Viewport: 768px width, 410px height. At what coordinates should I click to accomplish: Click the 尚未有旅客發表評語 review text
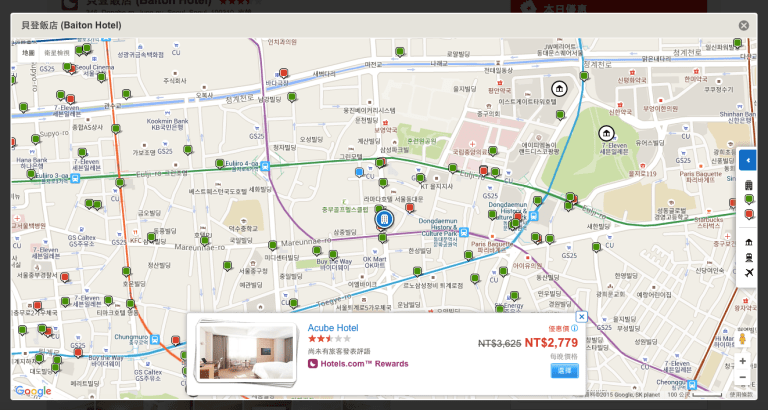pyautogui.click(x=339, y=351)
